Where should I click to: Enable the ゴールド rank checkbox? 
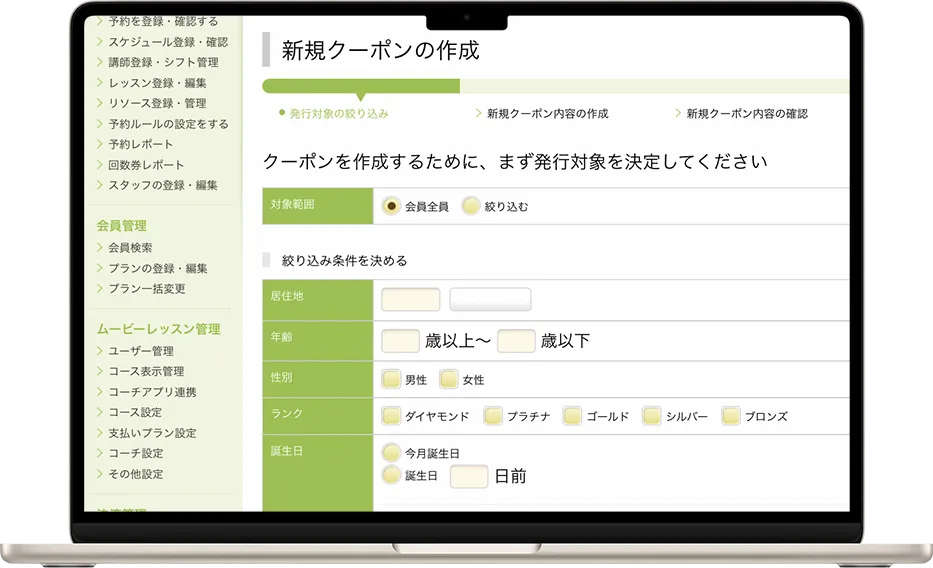point(572,416)
